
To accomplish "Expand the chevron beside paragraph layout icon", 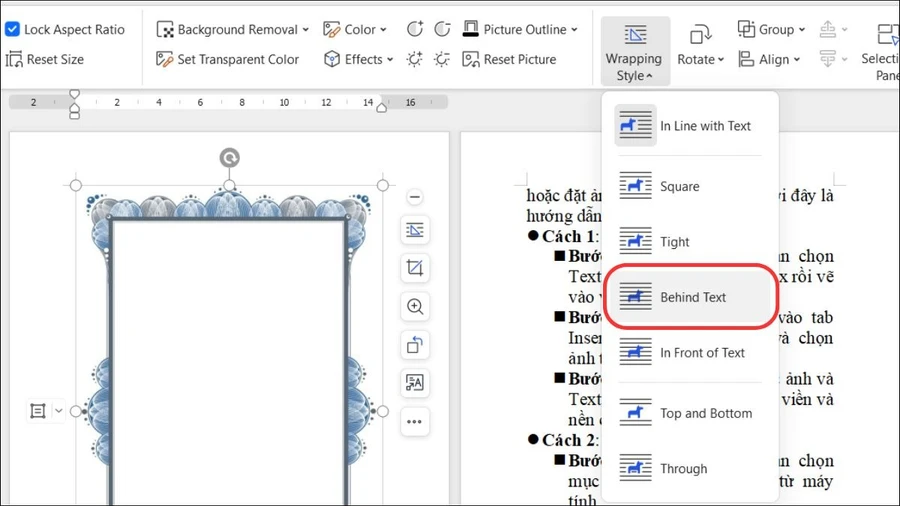I will (x=59, y=411).
